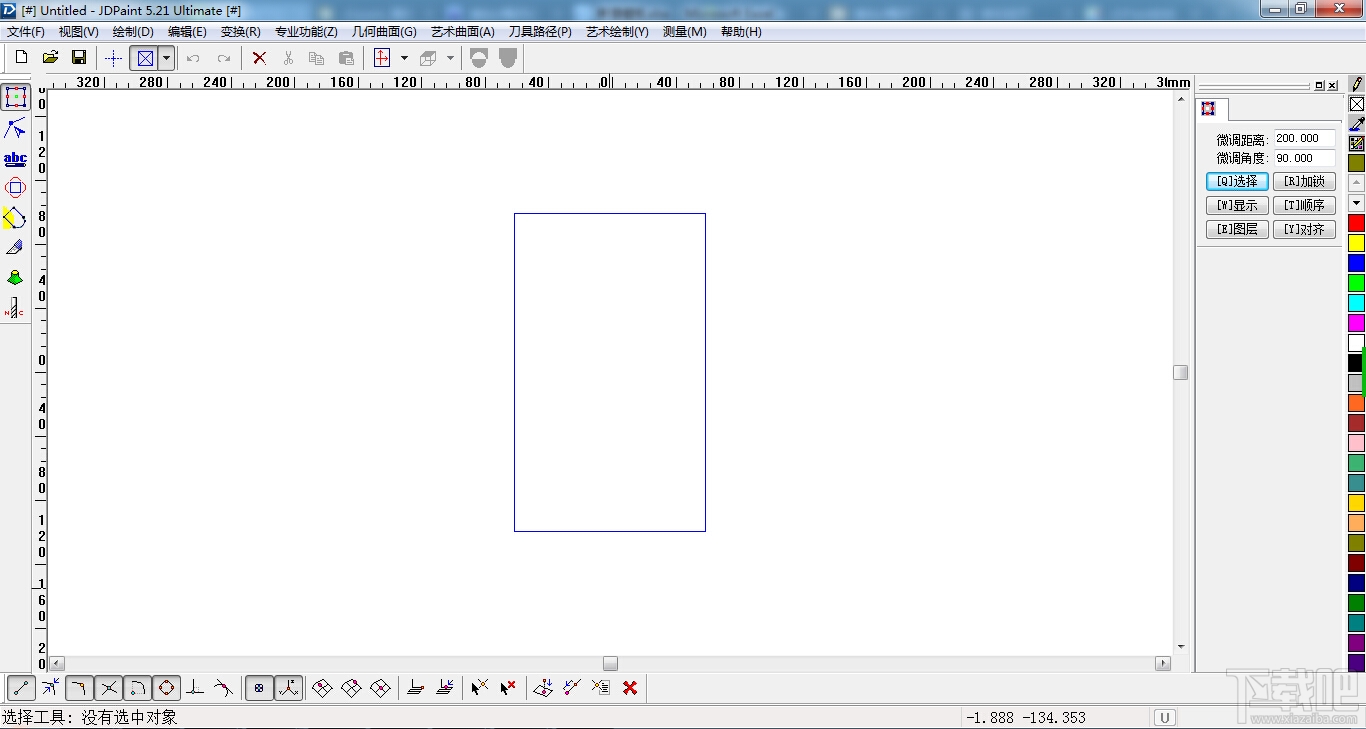The width and height of the screenshot is (1366, 729).
Task: Select the node editing arrow tool
Action: click(15, 128)
